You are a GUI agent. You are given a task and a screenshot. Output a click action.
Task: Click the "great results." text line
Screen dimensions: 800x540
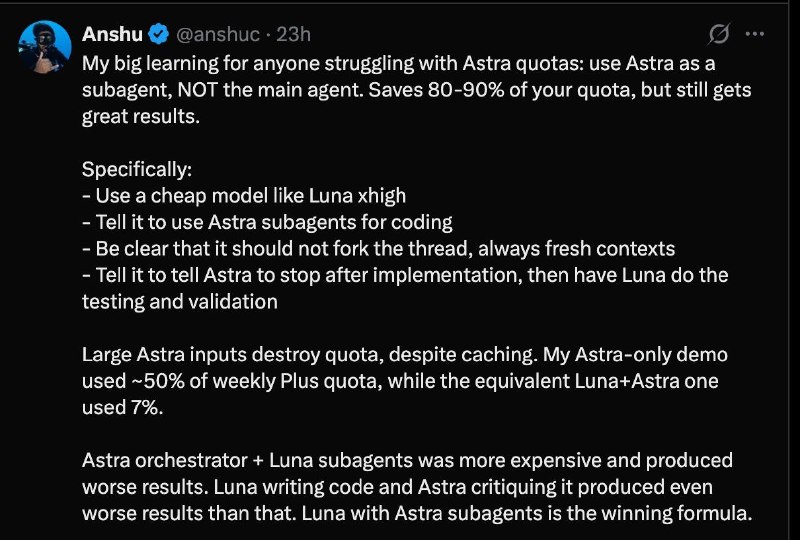pos(141,117)
